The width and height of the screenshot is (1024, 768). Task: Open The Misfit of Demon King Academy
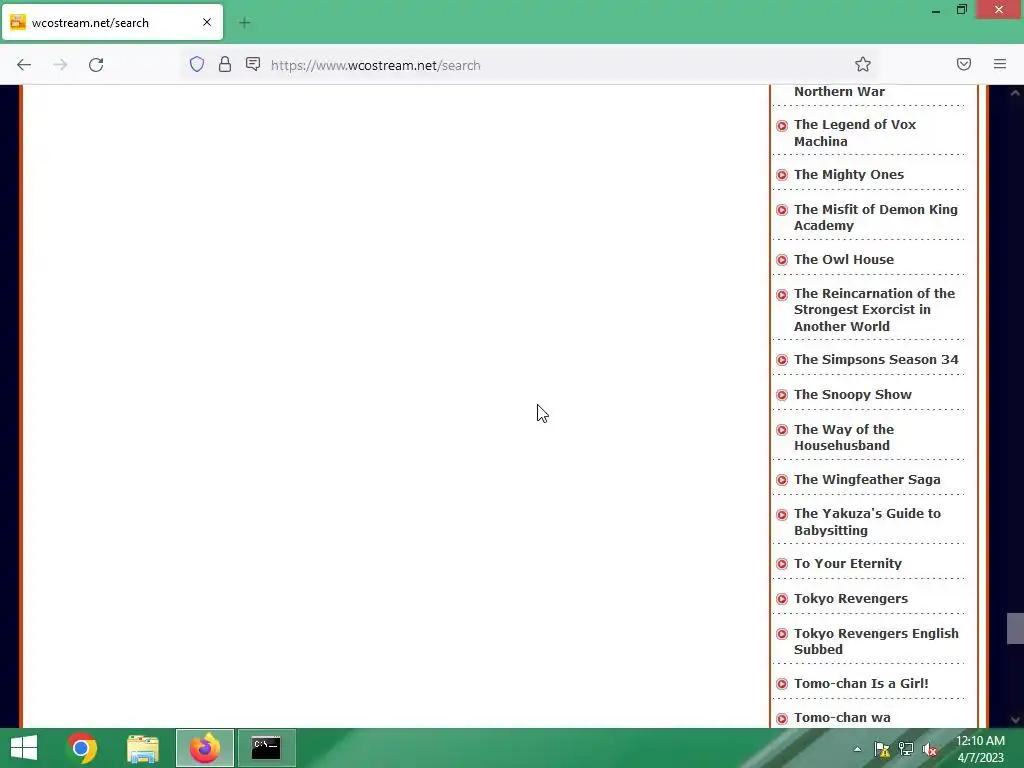[875, 217]
